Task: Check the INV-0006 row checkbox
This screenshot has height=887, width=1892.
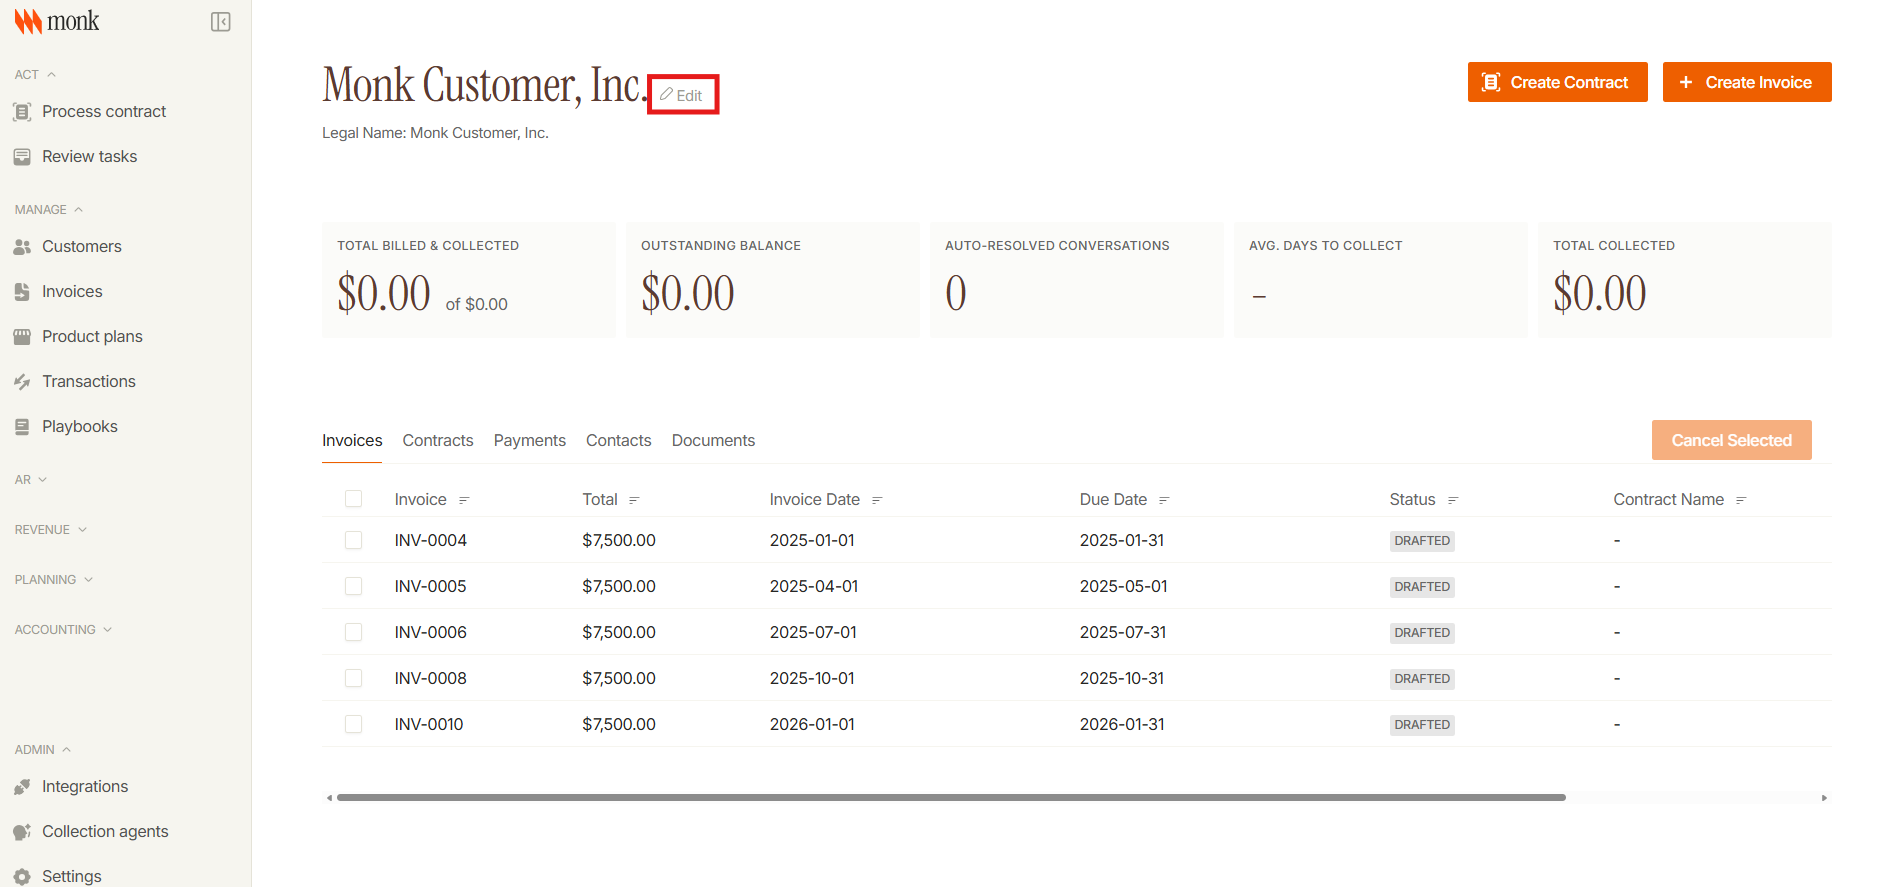Action: coord(353,632)
